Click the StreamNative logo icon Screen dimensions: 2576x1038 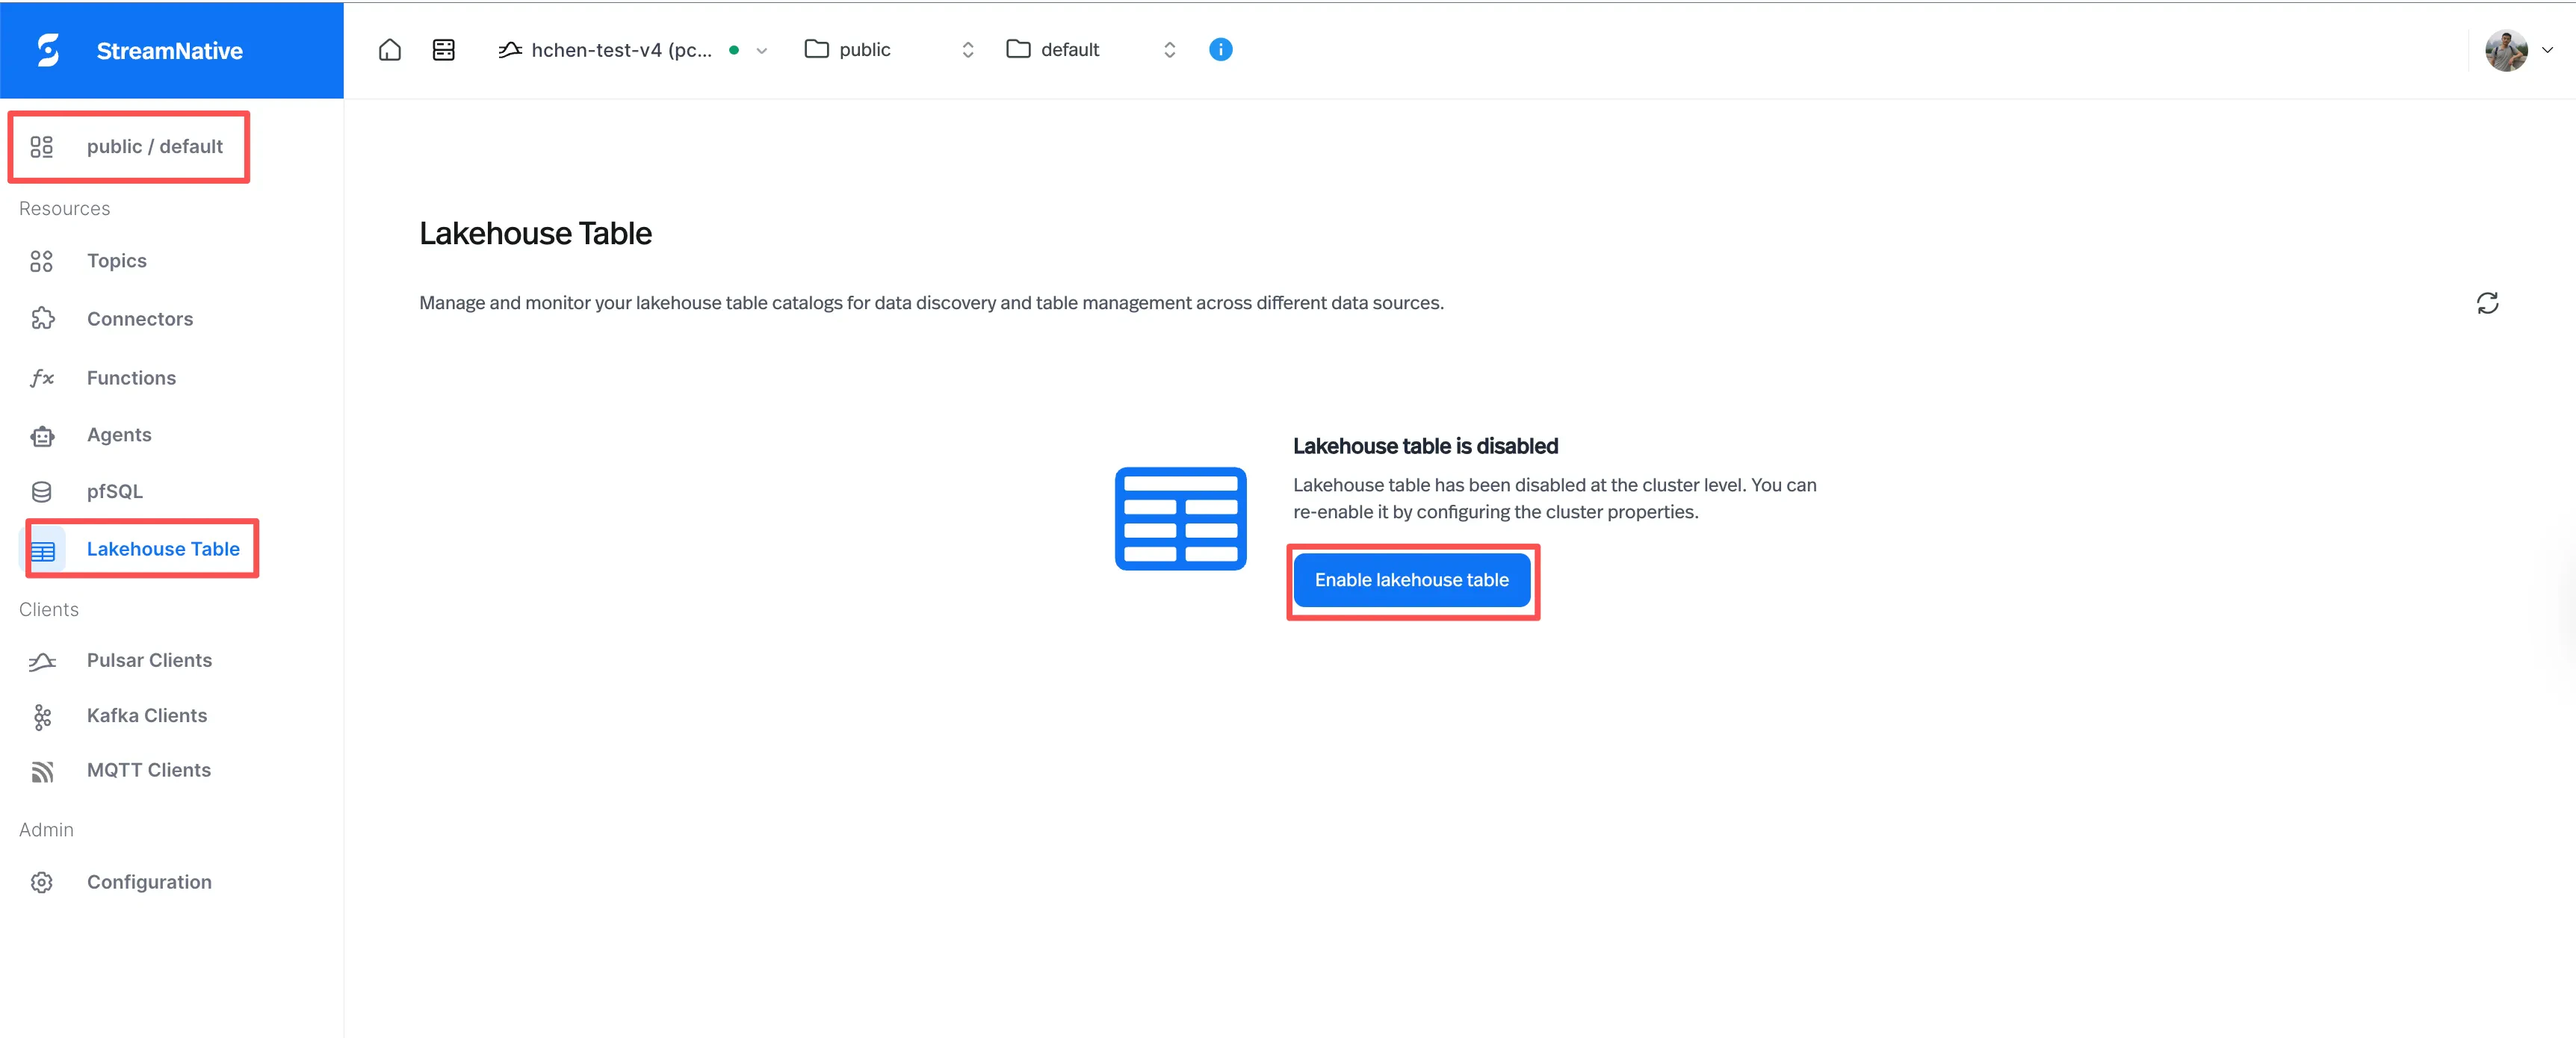point(48,50)
